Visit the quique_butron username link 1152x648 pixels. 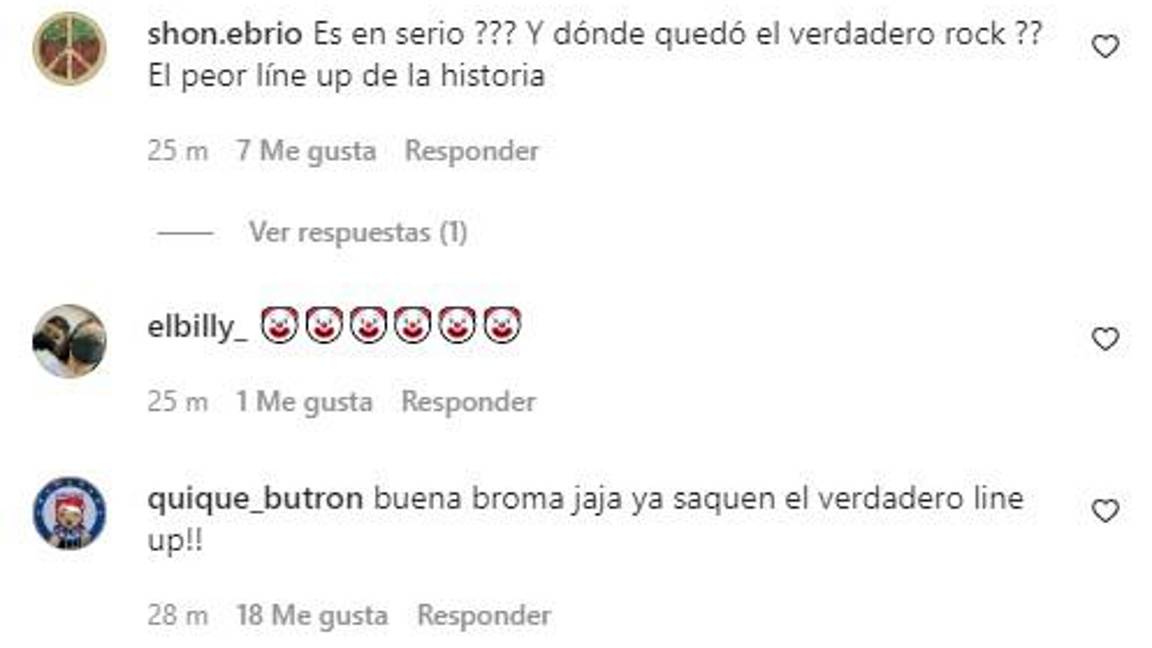(256, 500)
